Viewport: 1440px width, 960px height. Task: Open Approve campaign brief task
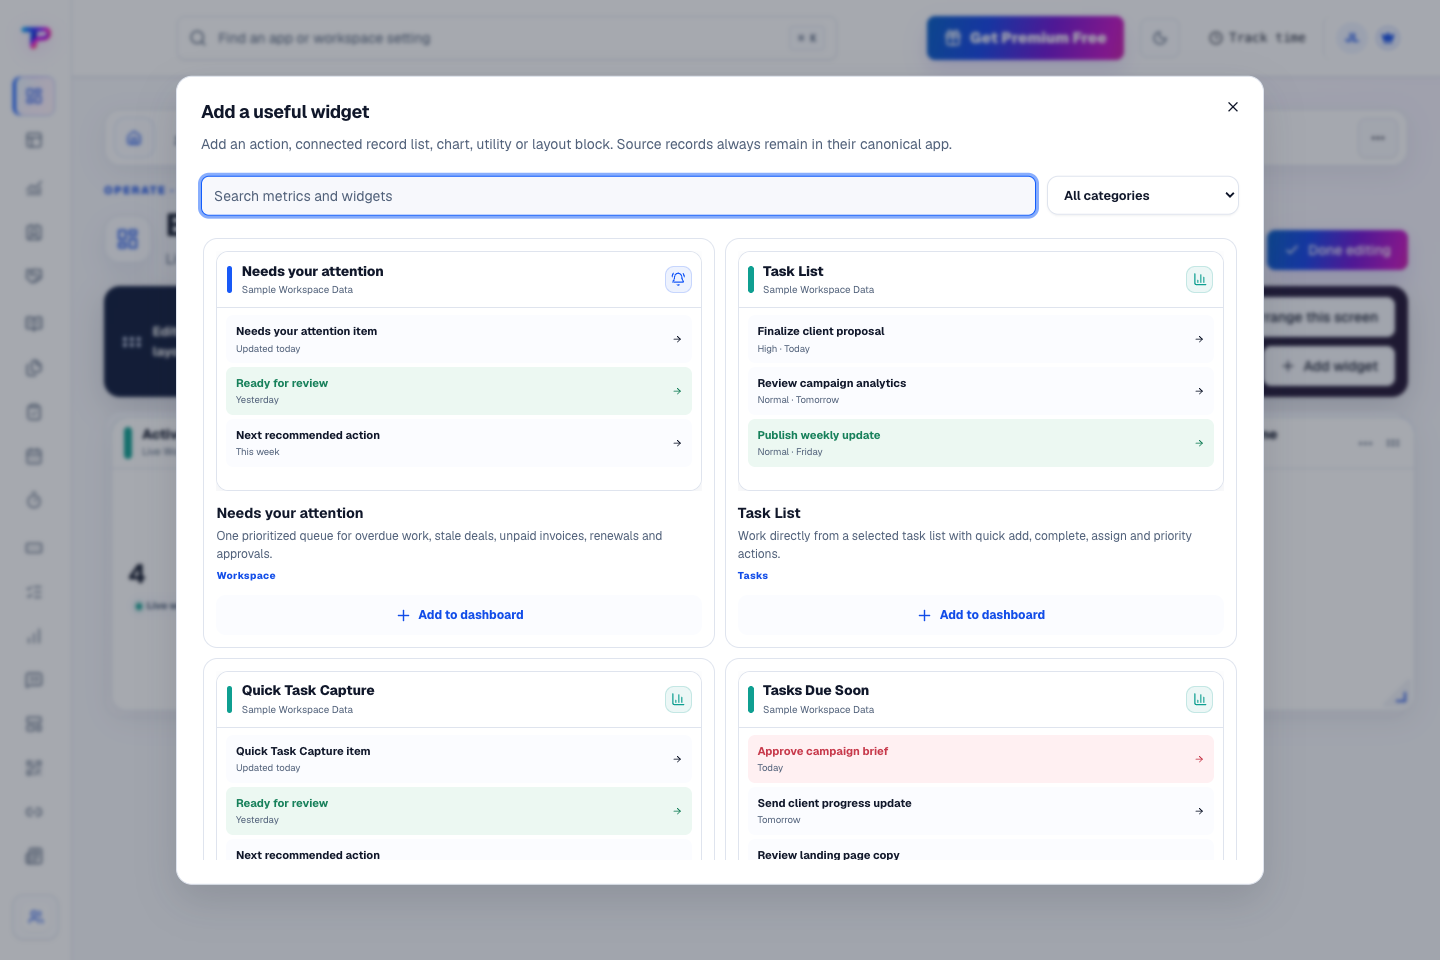click(x=980, y=759)
